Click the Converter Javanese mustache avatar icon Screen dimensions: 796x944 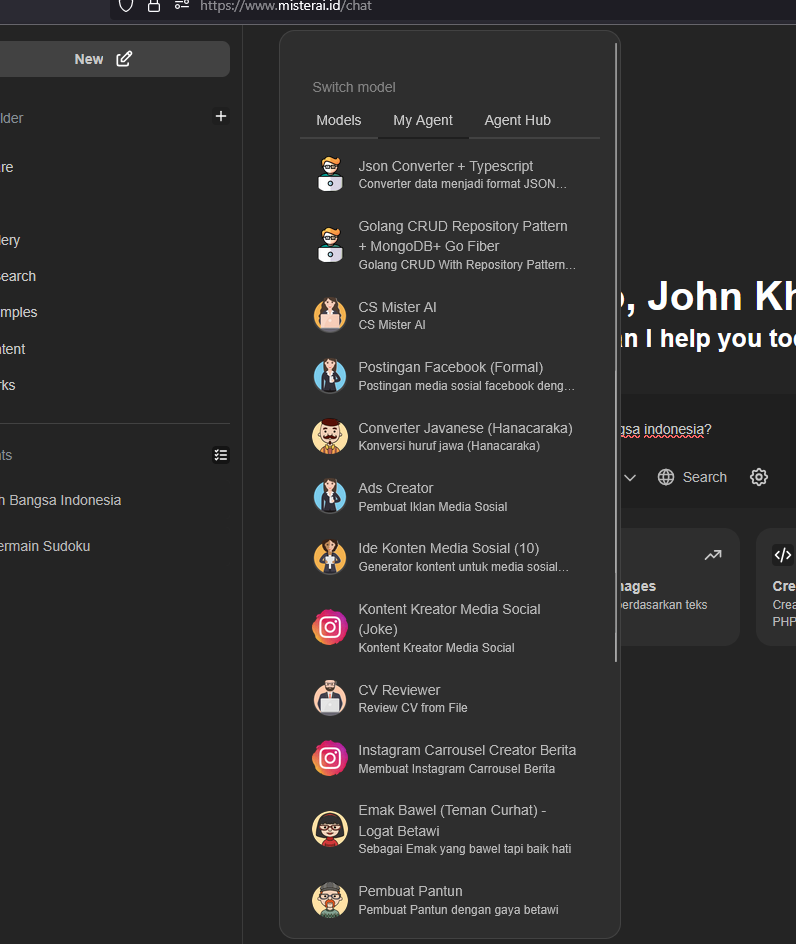point(330,436)
